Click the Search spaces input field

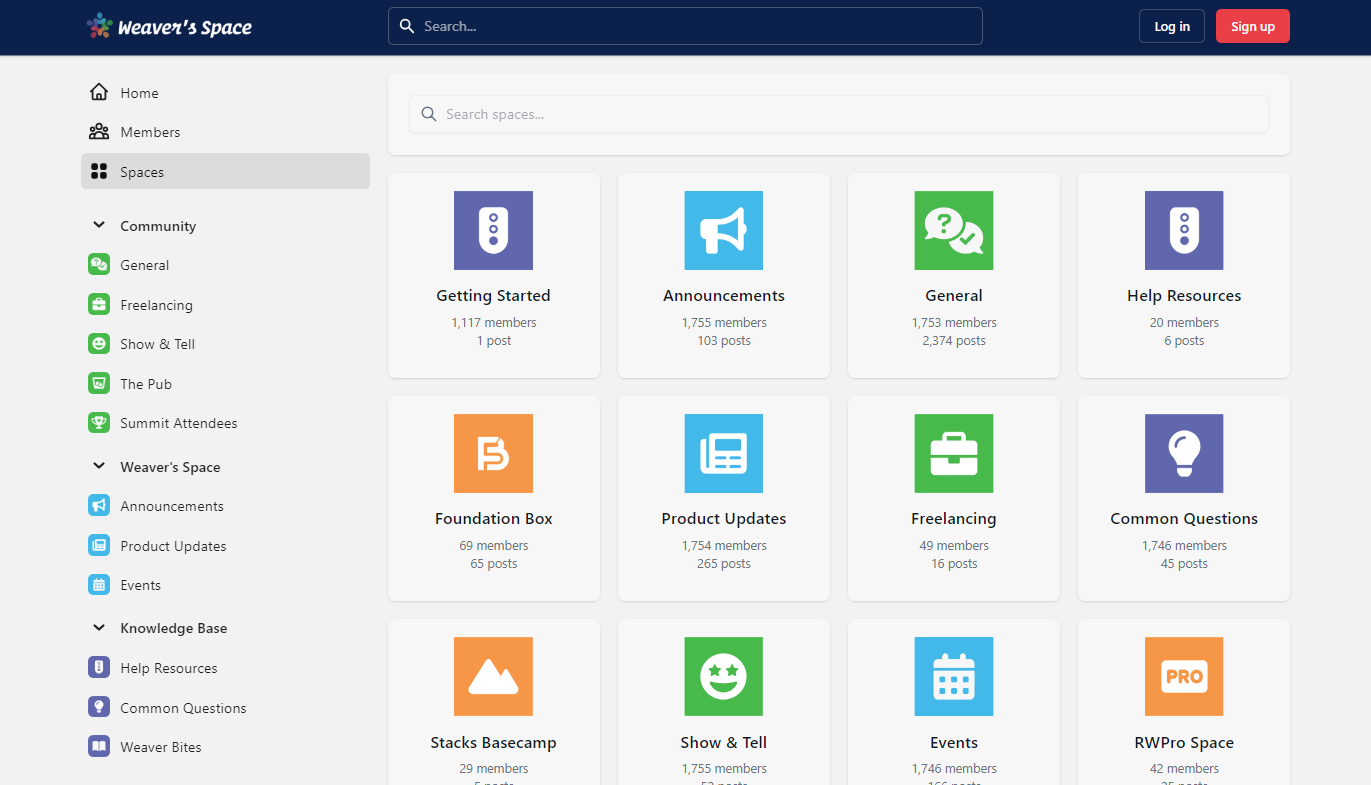(838, 114)
